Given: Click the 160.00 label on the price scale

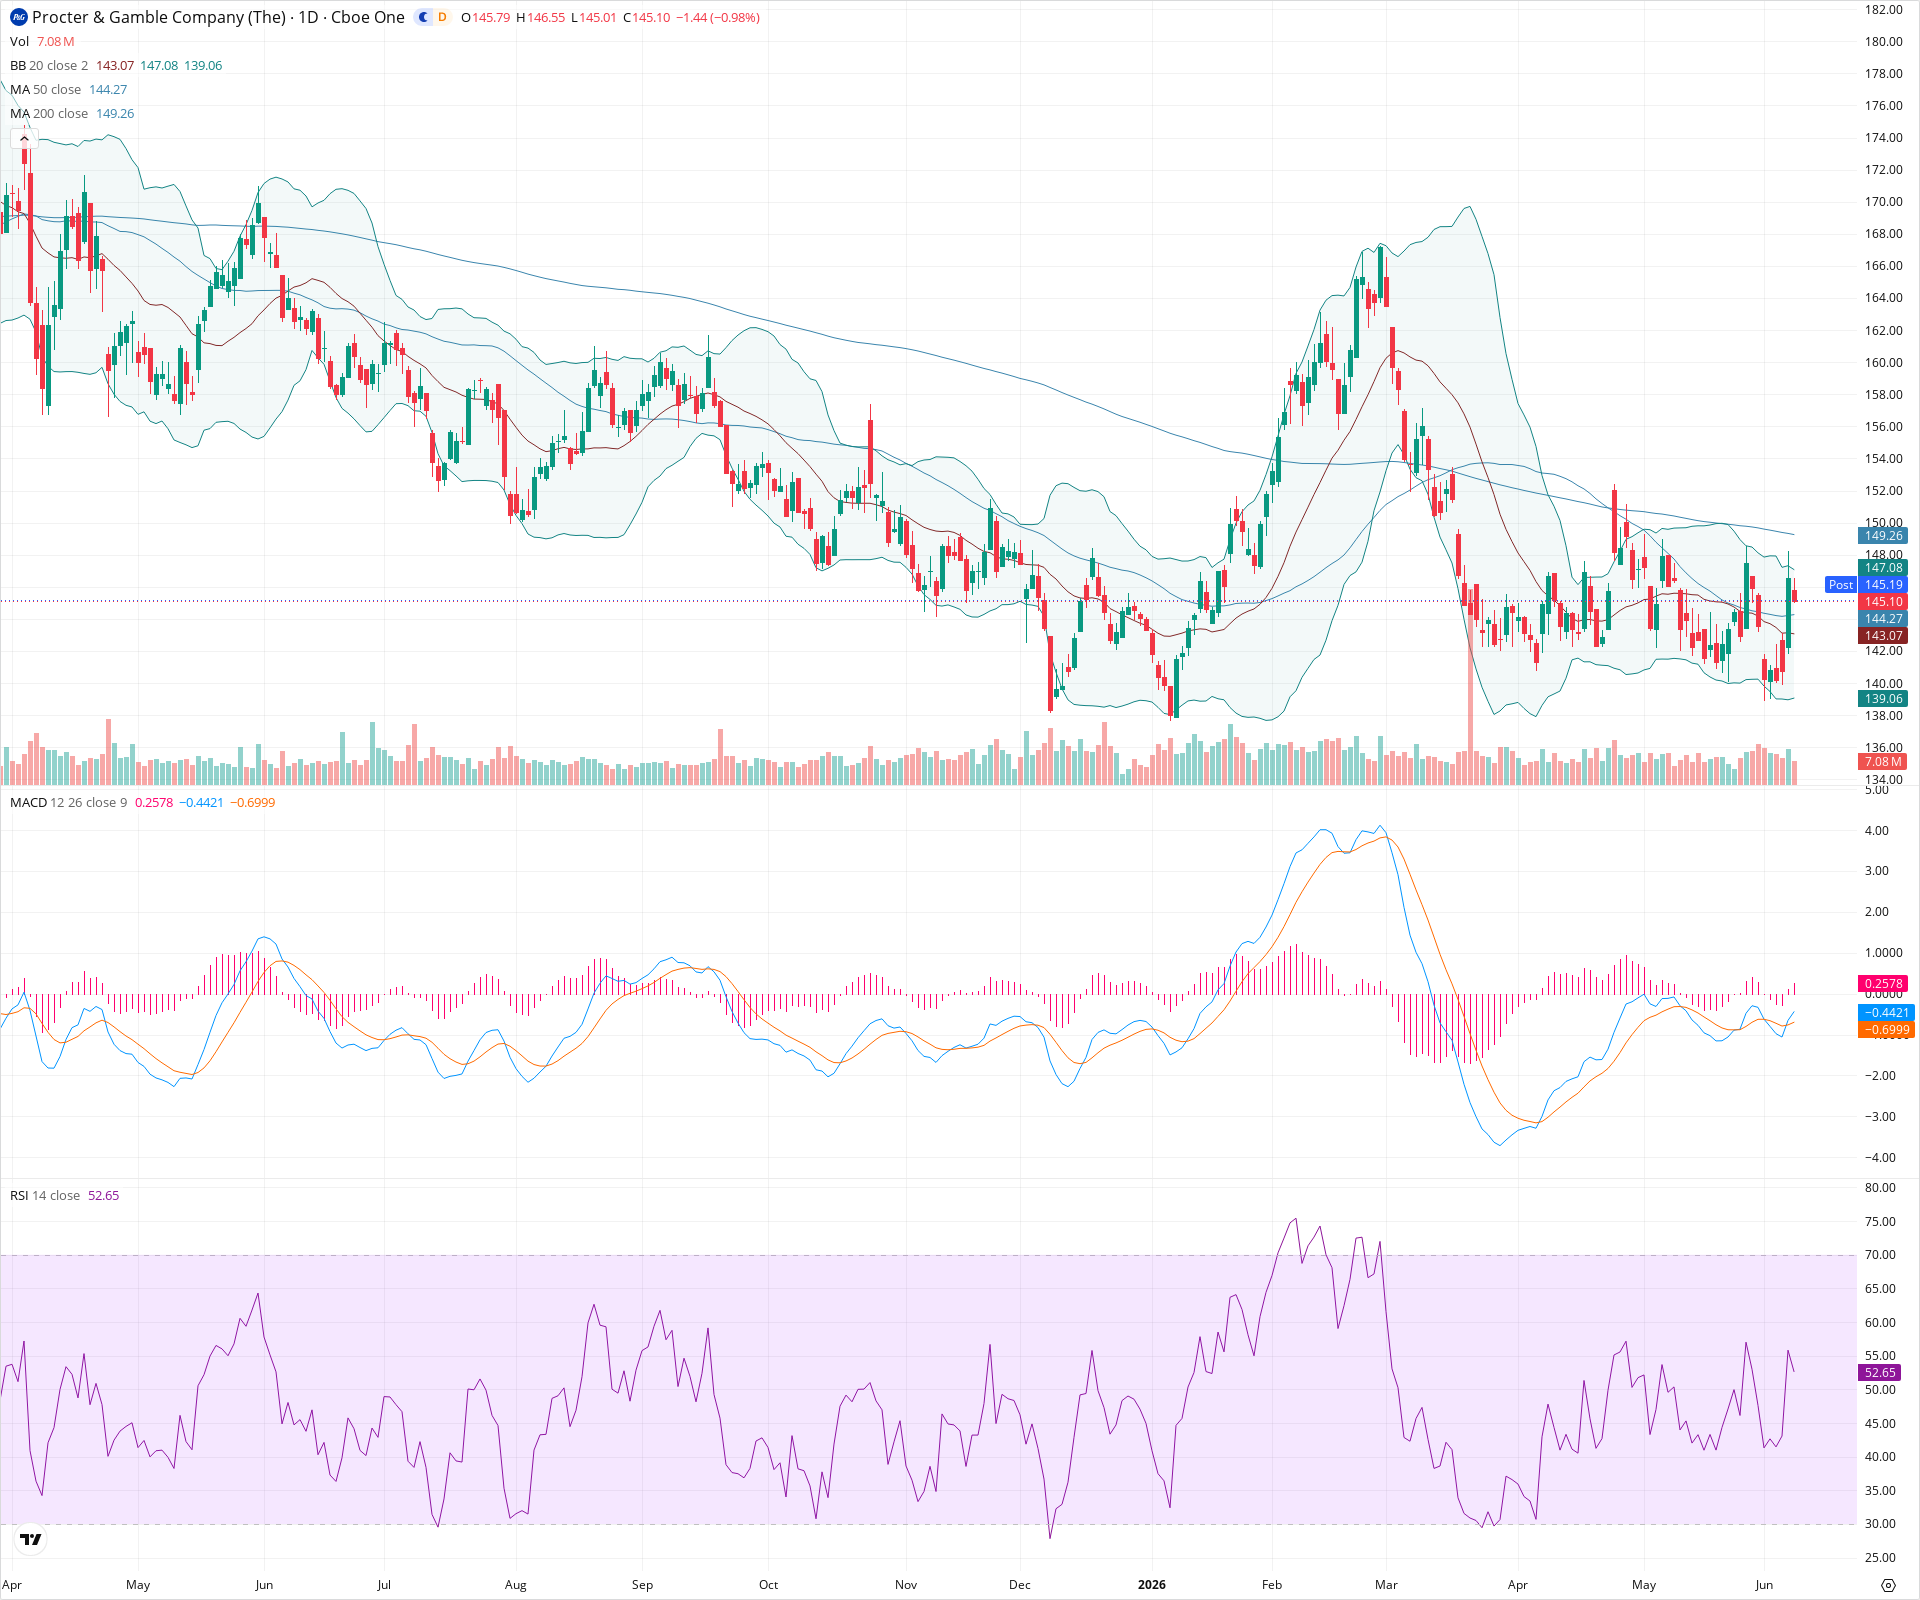Looking at the screenshot, I should click(1884, 363).
